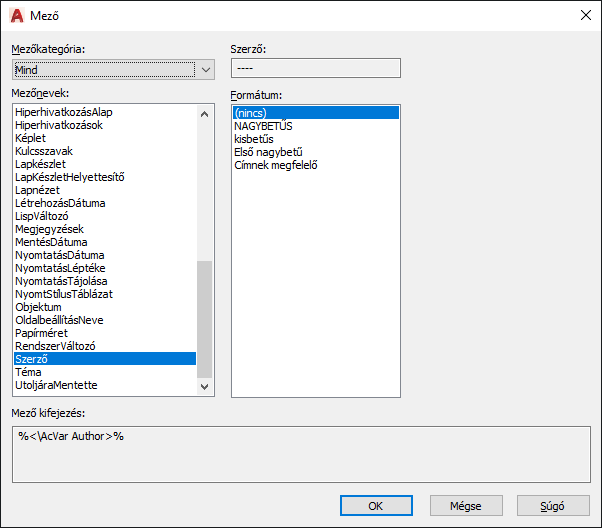The width and height of the screenshot is (602, 528).
Task: Open help with the Súgó button
Action: coord(553,506)
